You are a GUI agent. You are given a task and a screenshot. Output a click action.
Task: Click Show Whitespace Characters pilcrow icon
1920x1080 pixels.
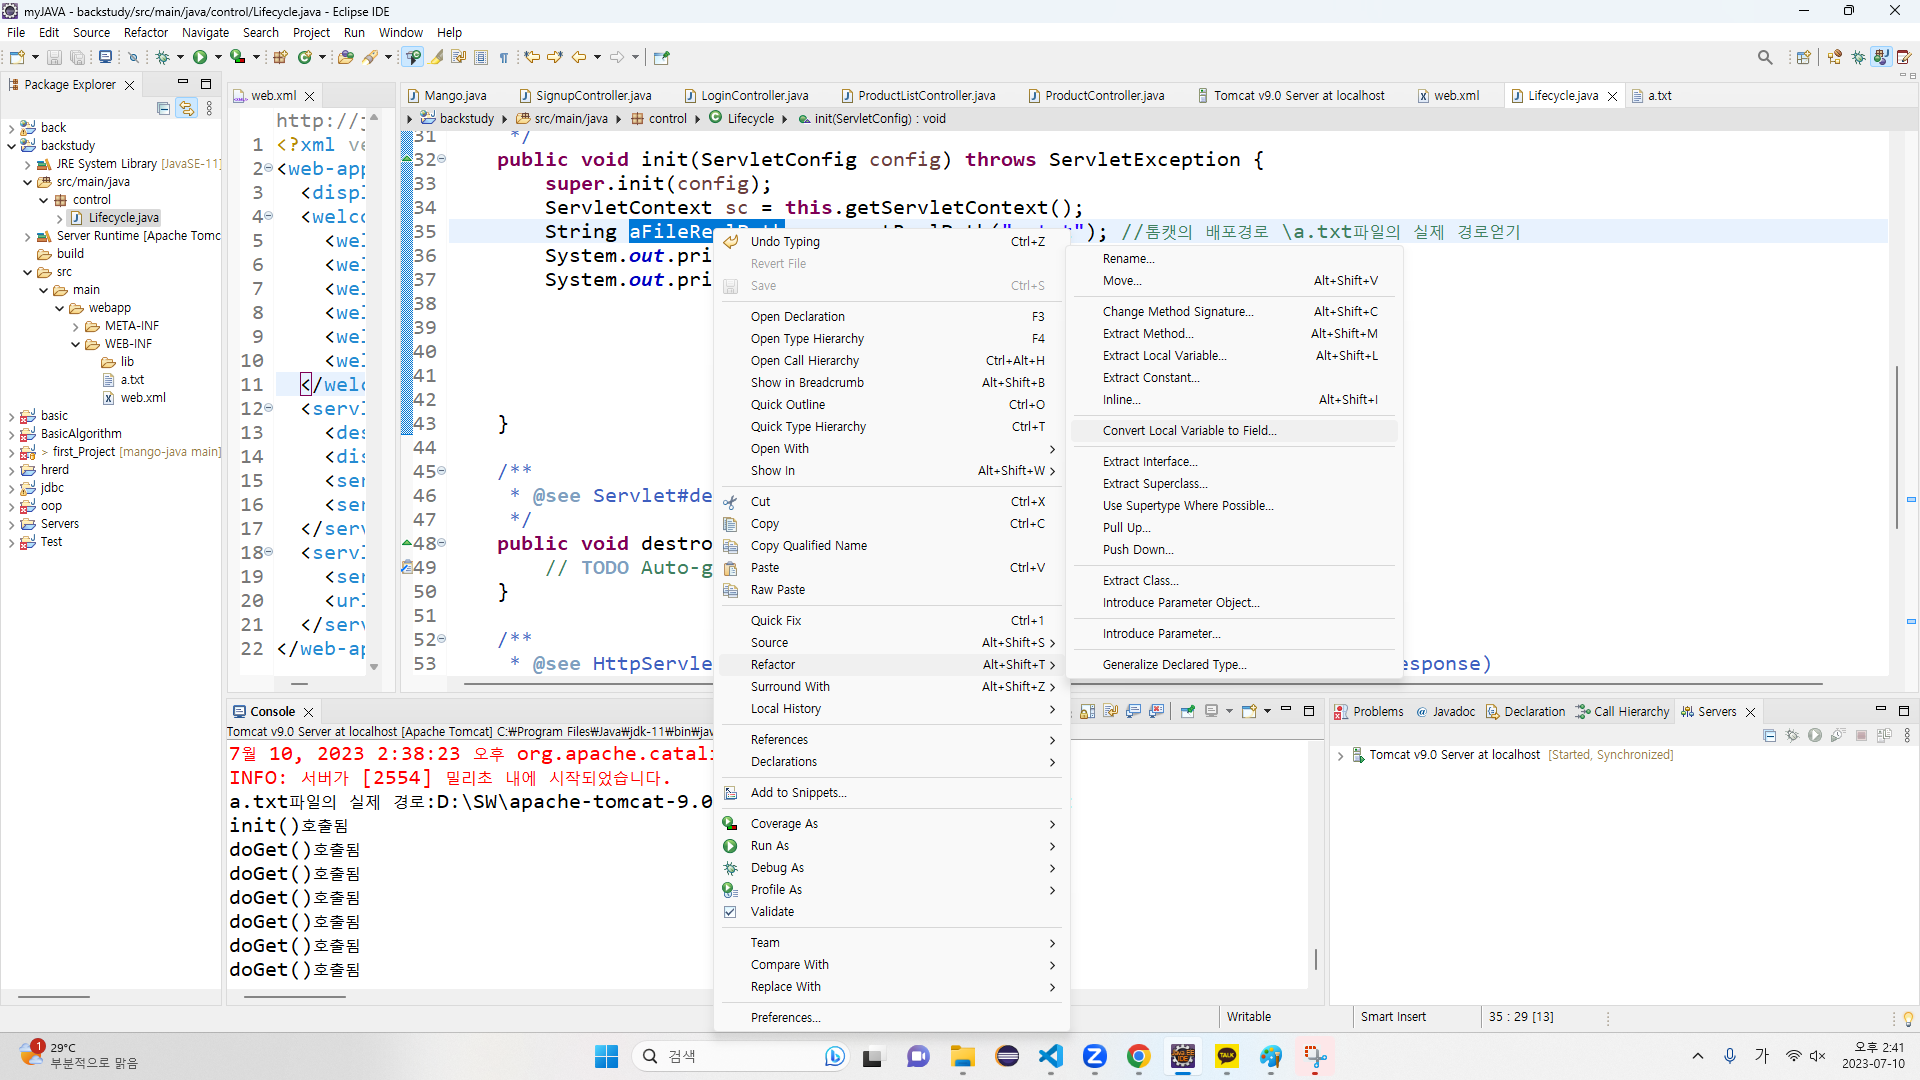(504, 58)
